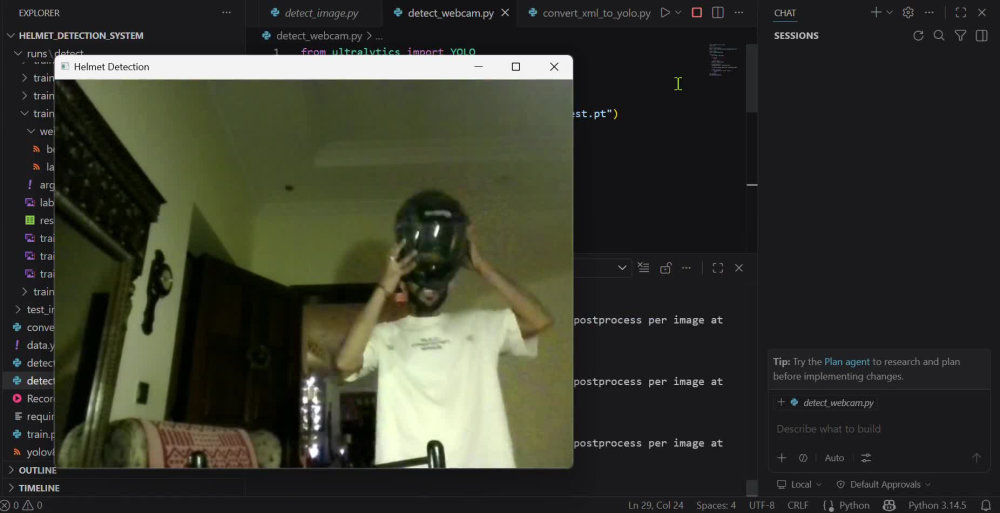
Task: Open chat configure tools icon
Action: 865,458
